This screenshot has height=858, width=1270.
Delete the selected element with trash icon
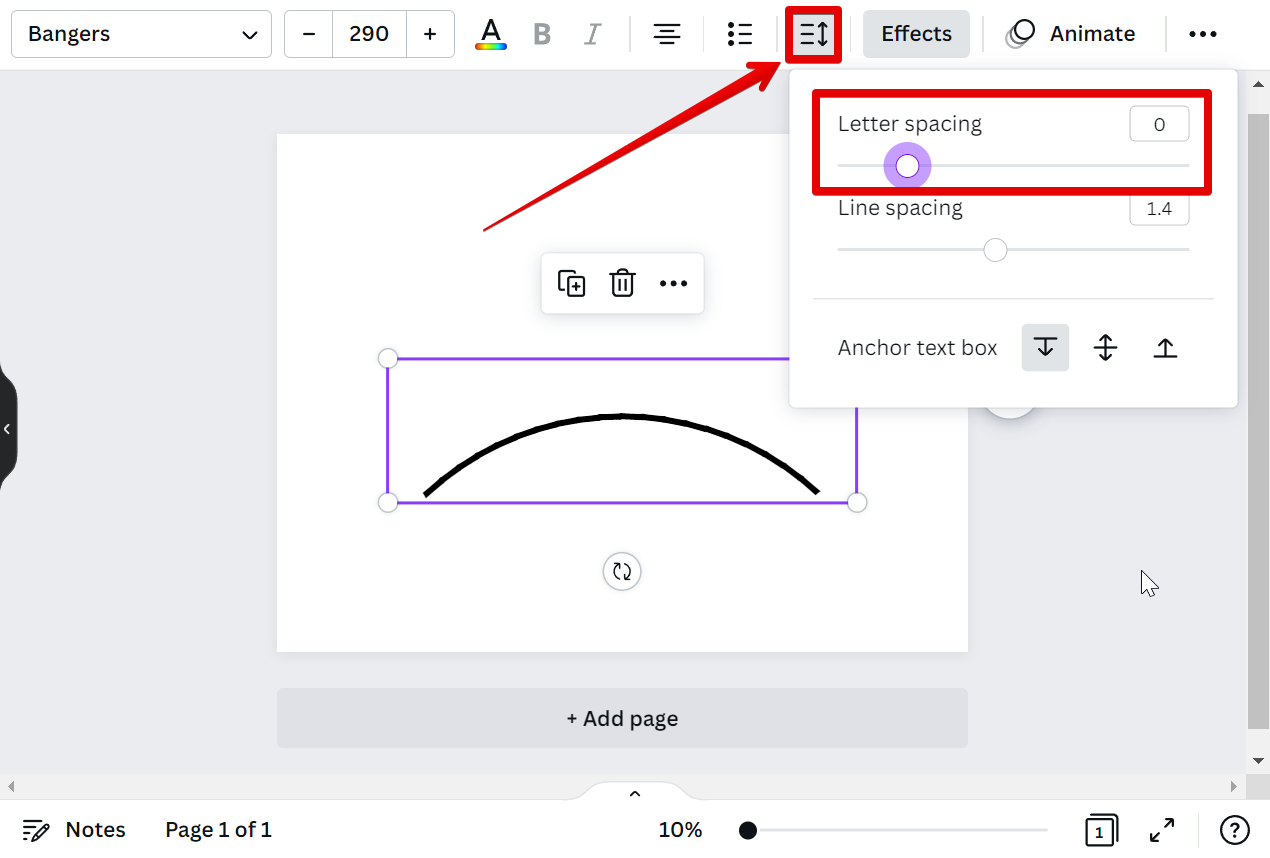(622, 283)
